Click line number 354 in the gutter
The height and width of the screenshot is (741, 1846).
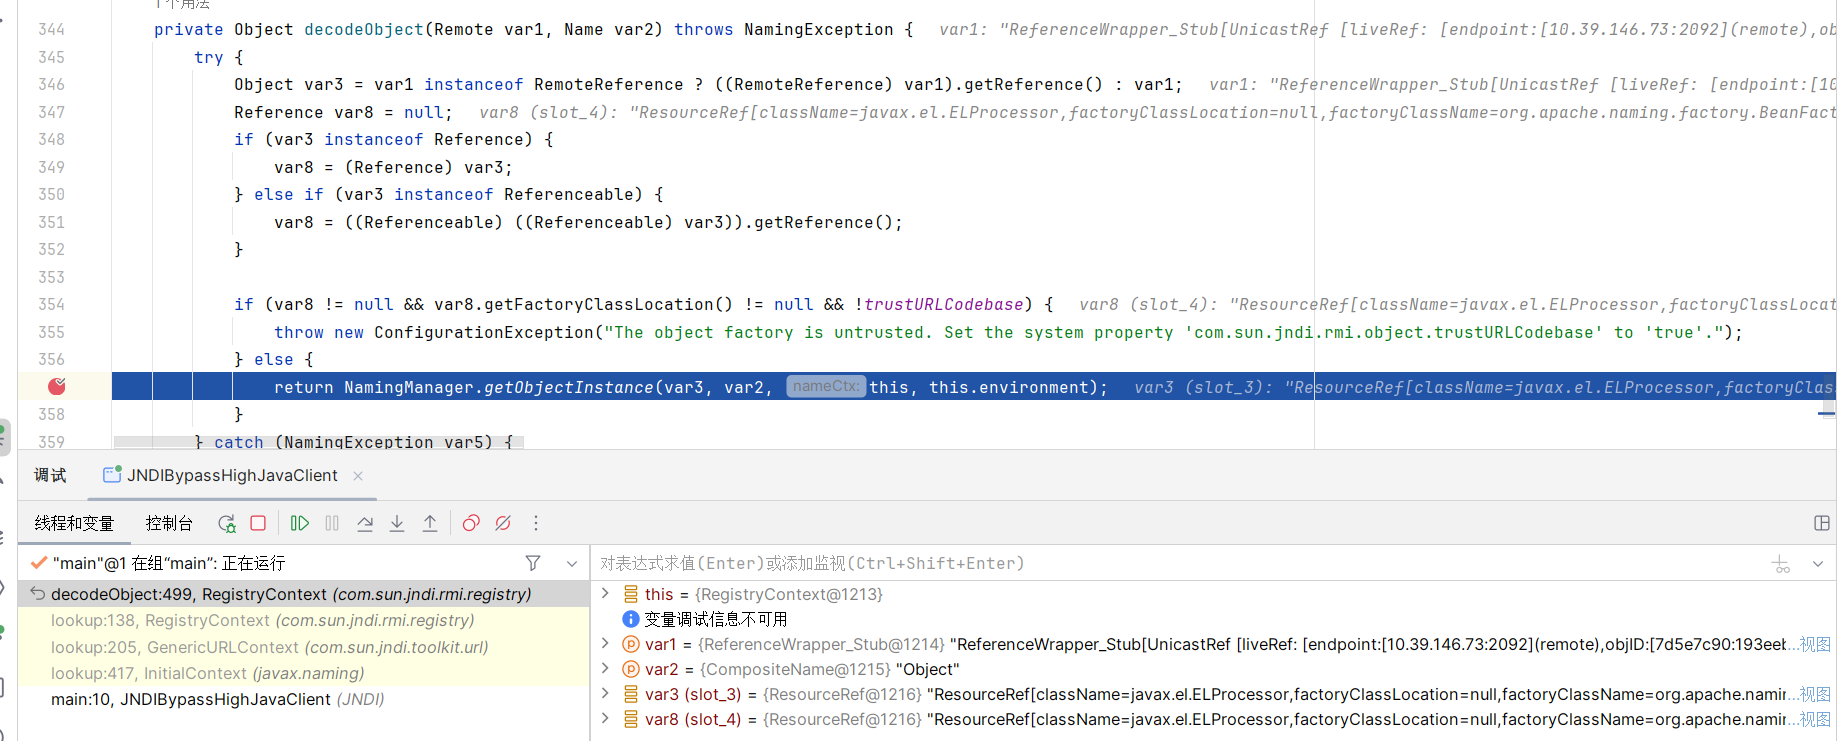point(51,304)
